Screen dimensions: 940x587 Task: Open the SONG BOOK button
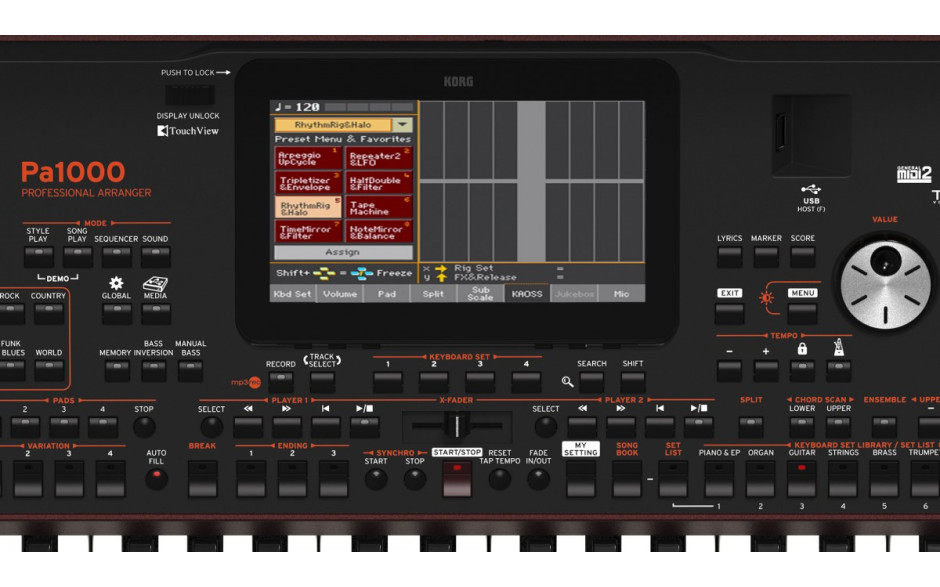[627, 478]
